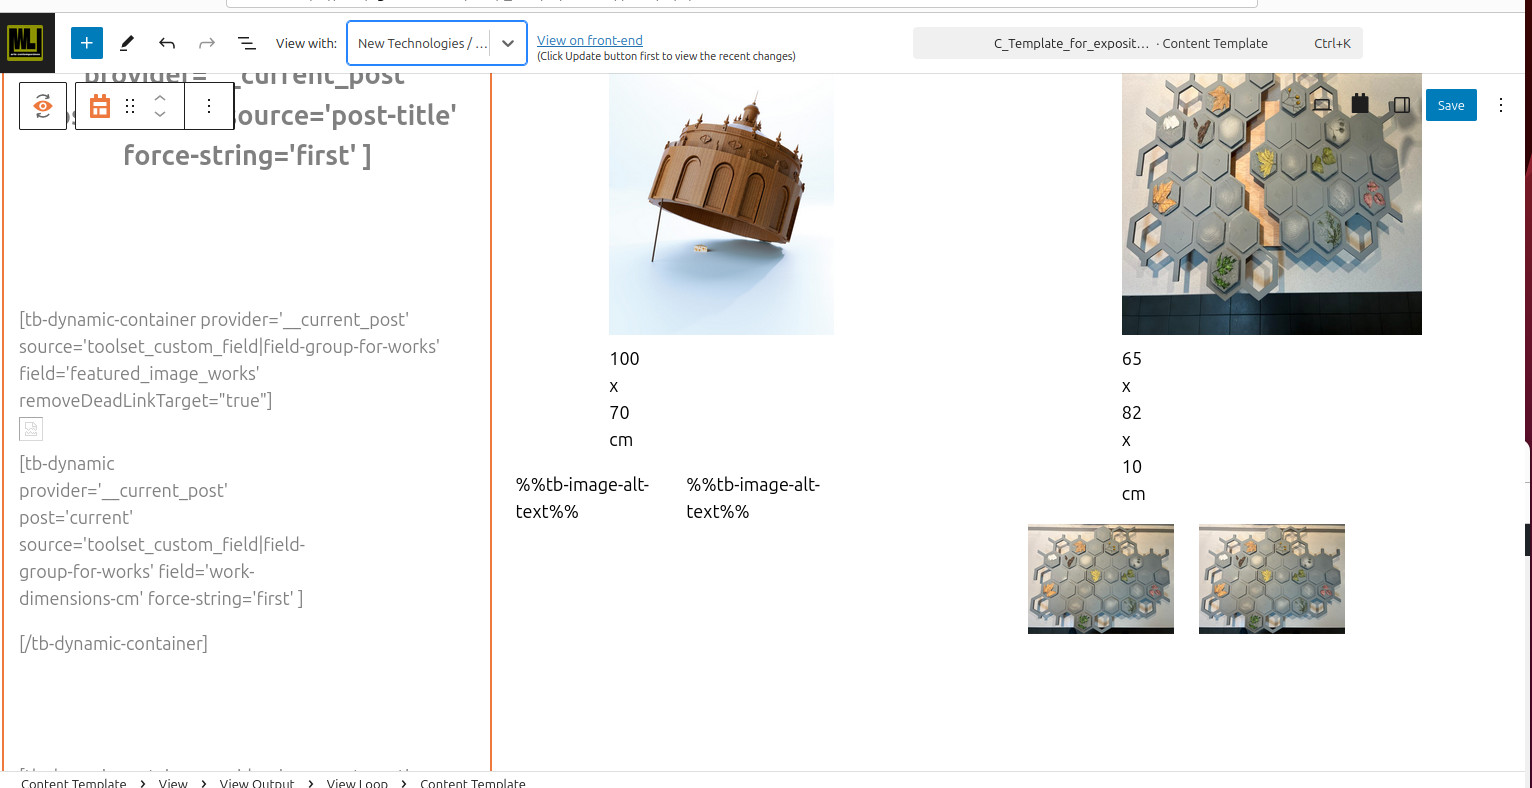Viewport: 1532px width, 788px height.
Task: Click the removeDeadLinkTarget="true"] shortcode line
Action: pos(145,400)
